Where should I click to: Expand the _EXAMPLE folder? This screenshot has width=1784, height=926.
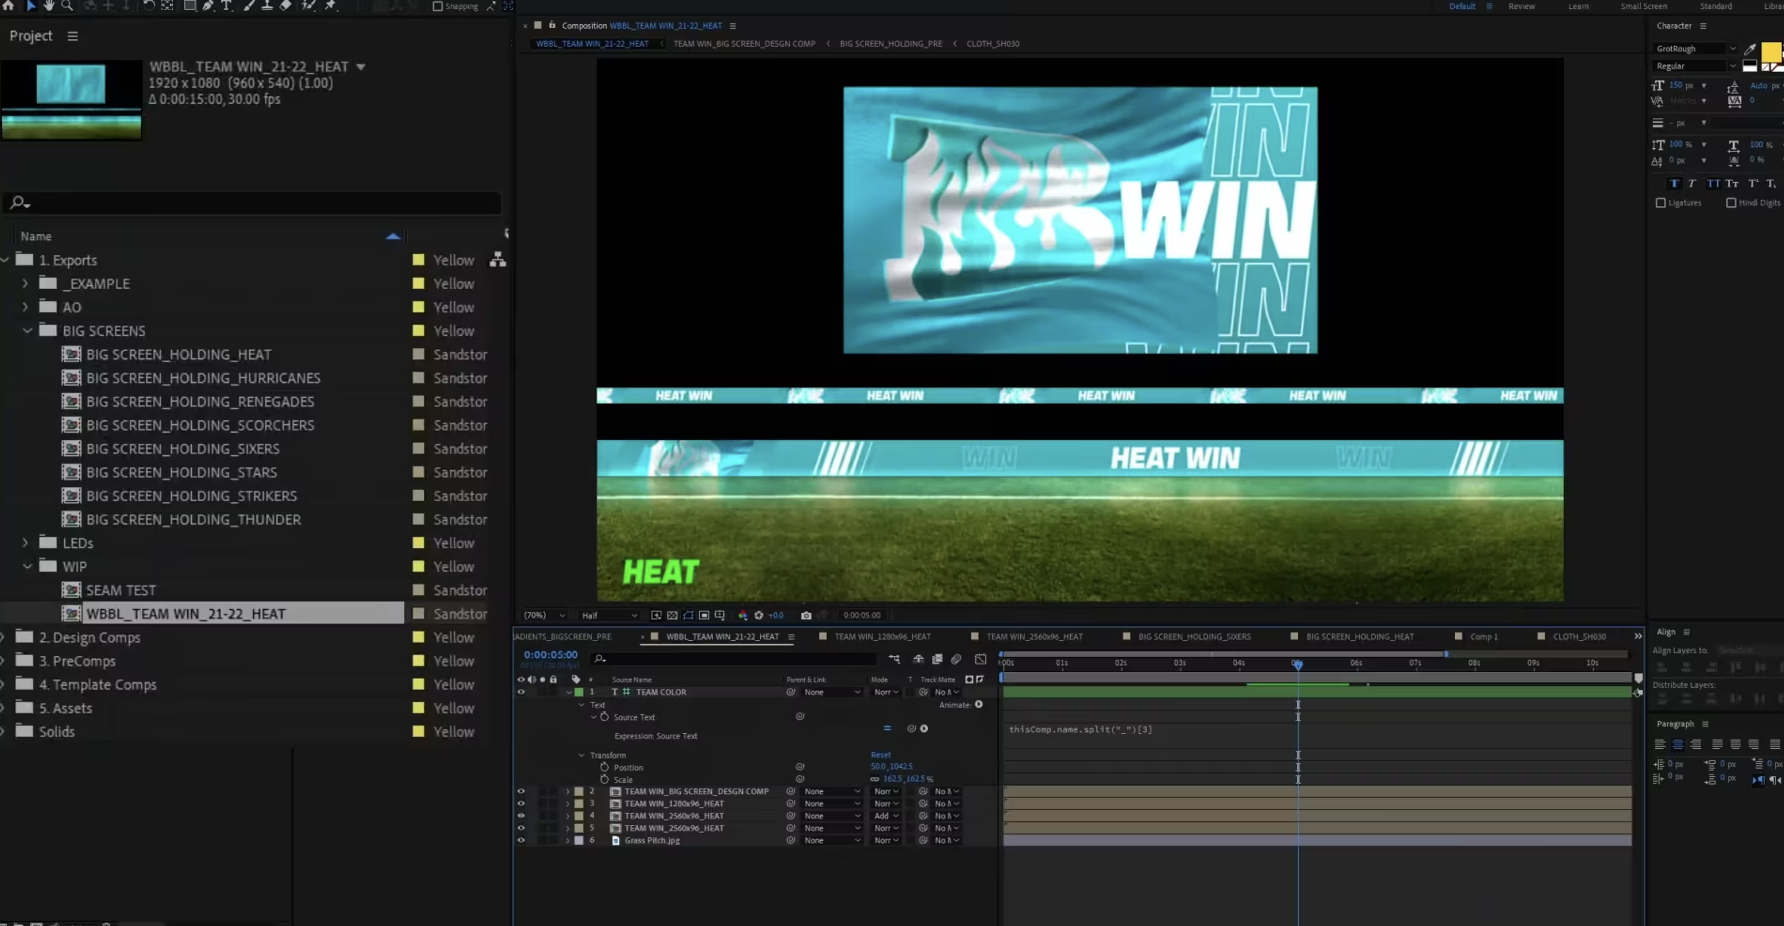pyautogui.click(x=26, y=283)
